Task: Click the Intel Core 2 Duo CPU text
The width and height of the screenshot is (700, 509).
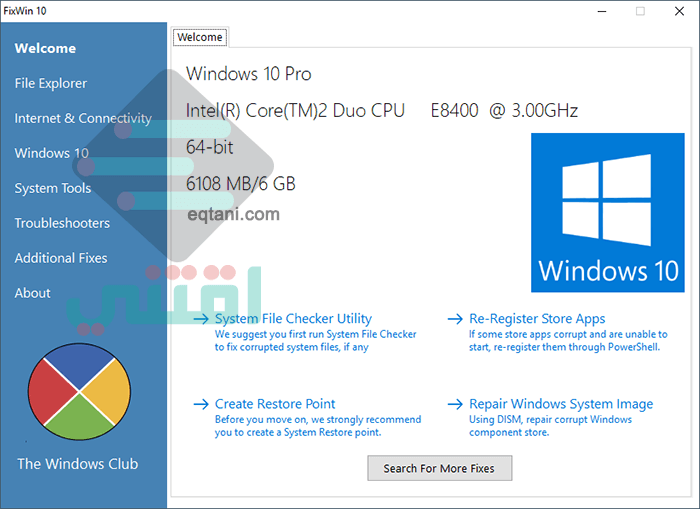Action: tap(382, 111)
